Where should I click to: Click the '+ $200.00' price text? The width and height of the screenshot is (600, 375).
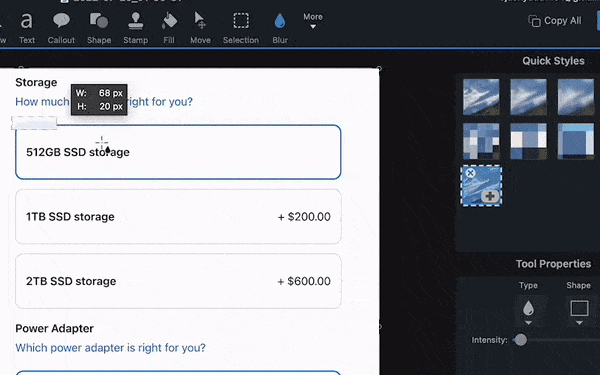coord(304,217)
